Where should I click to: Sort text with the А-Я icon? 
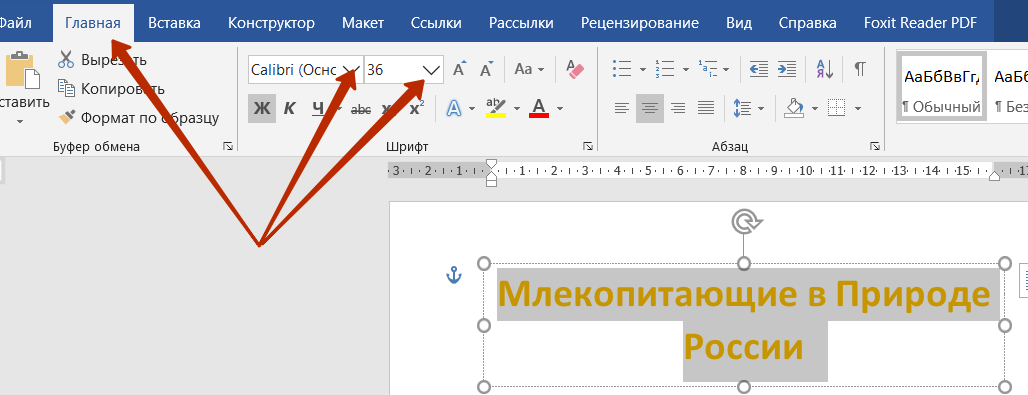[x=824, y=69]
